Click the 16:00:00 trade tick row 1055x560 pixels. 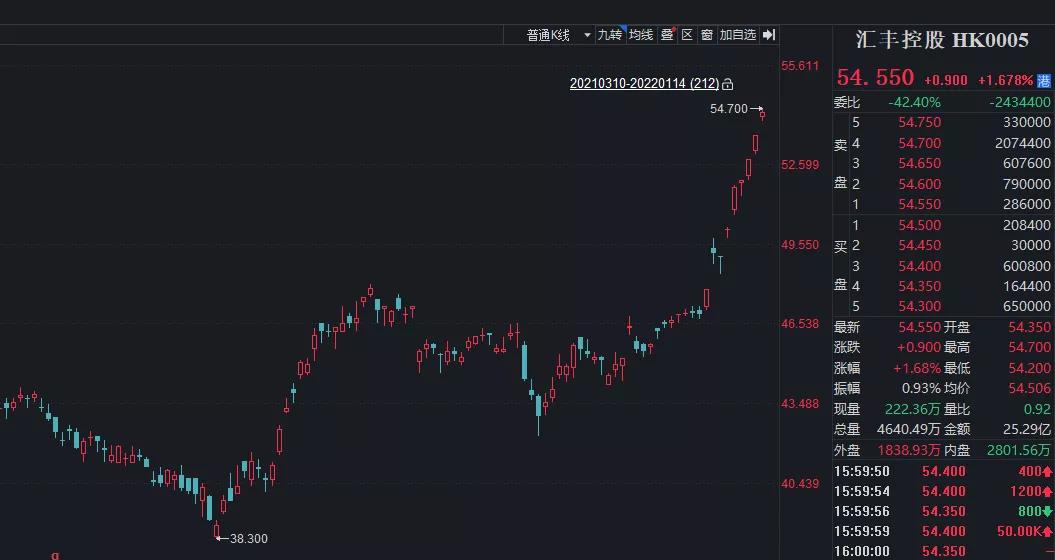943,552
